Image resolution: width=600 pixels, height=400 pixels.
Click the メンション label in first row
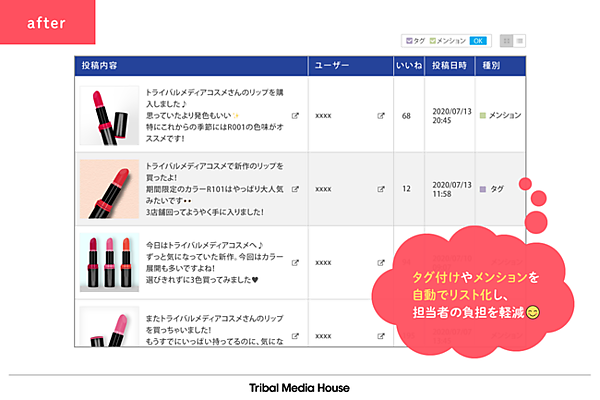pos(505,116)
